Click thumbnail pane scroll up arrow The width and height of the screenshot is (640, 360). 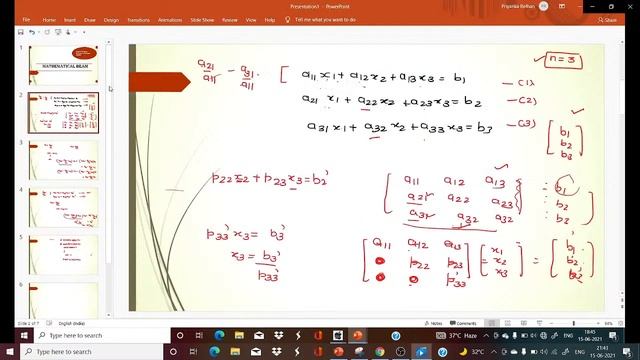[109, 42]
